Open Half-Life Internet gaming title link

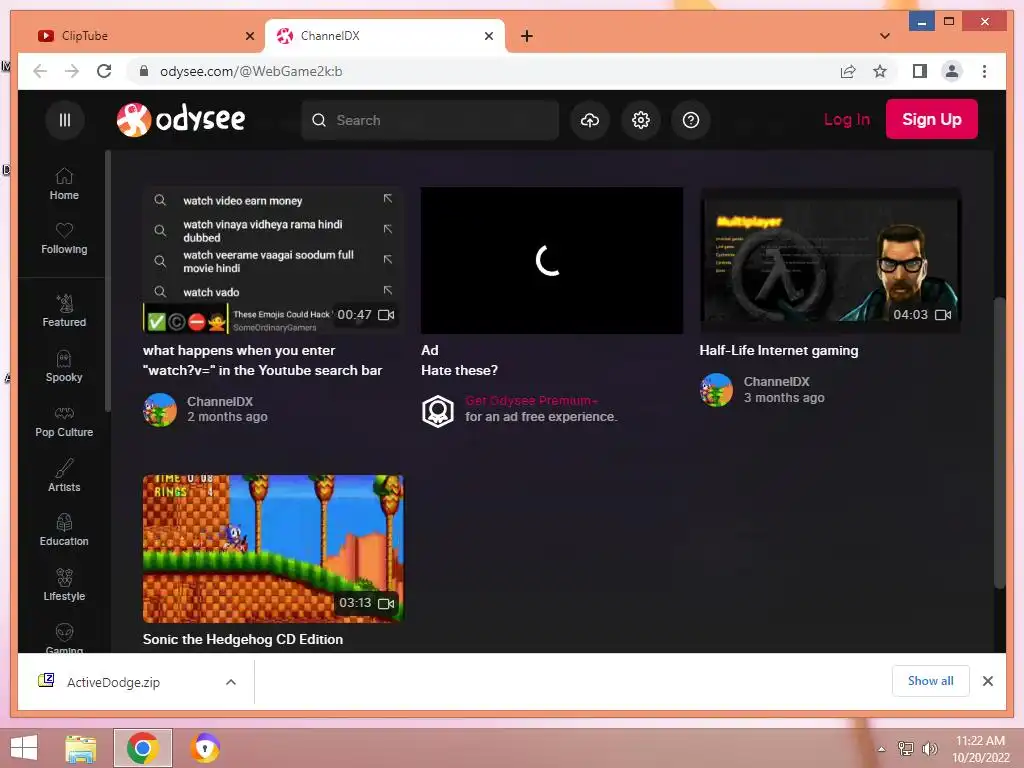(x=778, y=351)
